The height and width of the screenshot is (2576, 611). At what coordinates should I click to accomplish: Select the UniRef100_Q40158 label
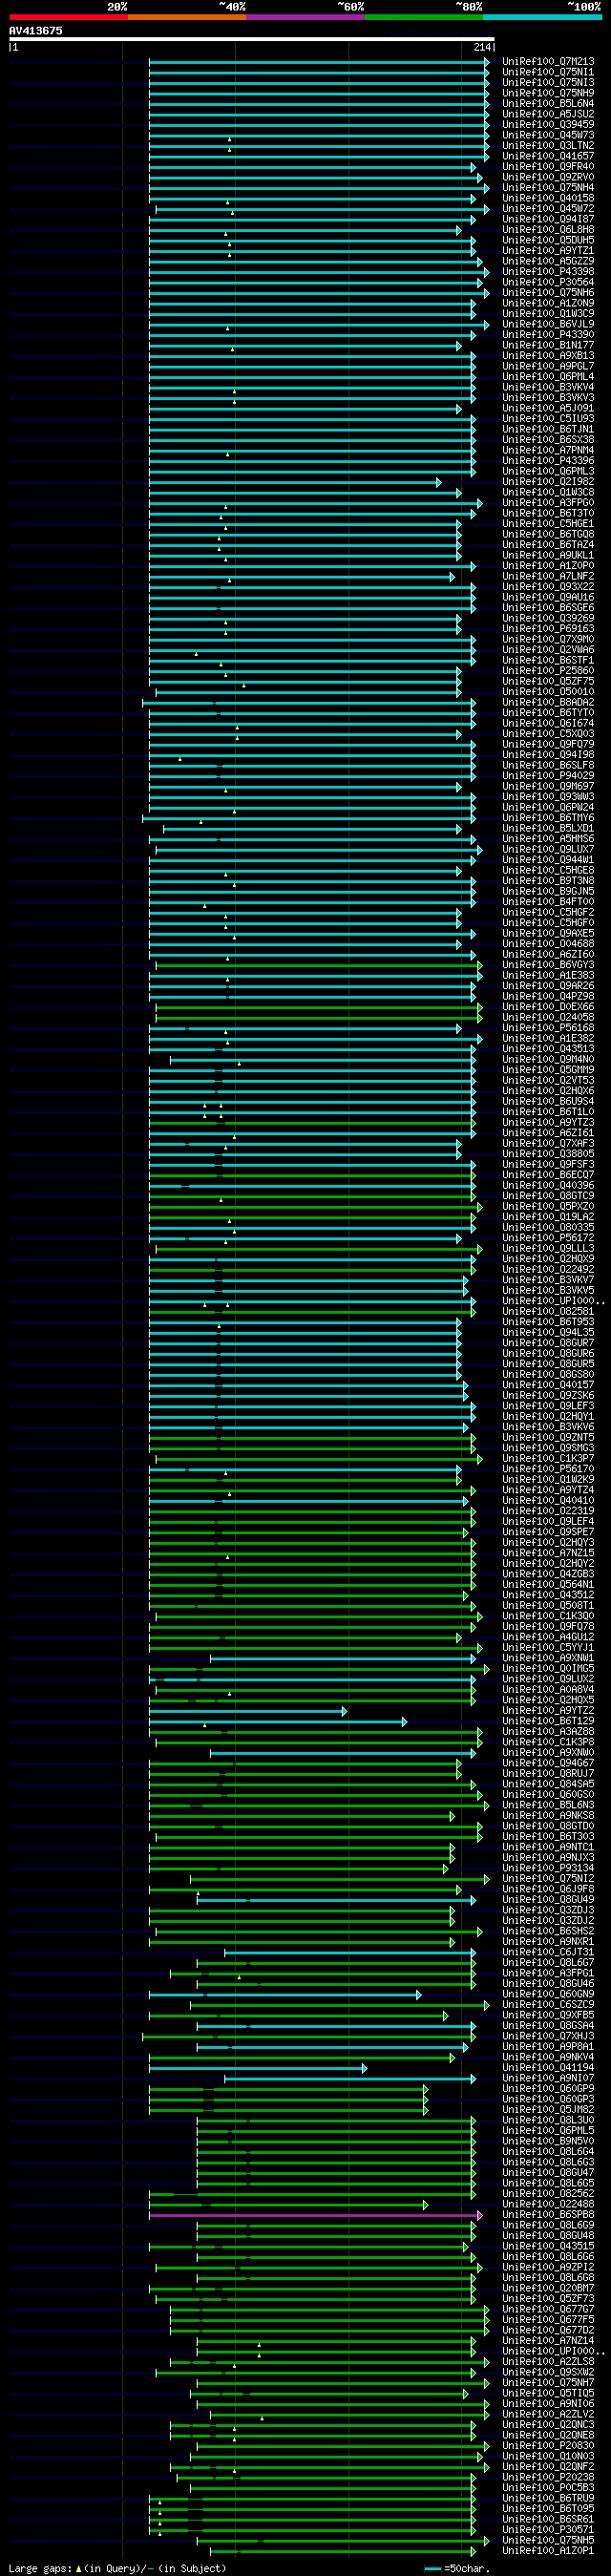(548, 198)
